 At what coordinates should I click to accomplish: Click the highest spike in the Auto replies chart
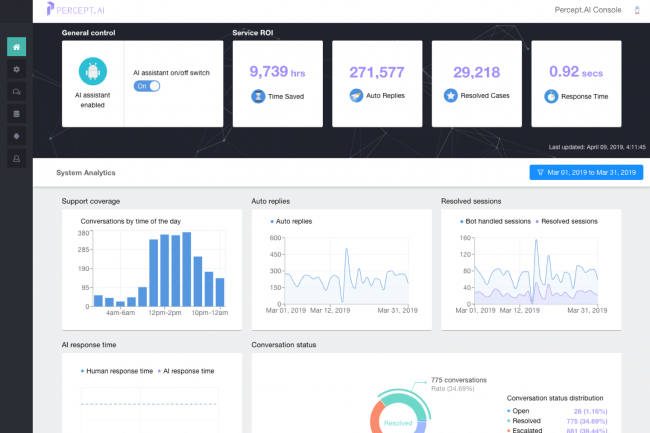tap(347, 250)
